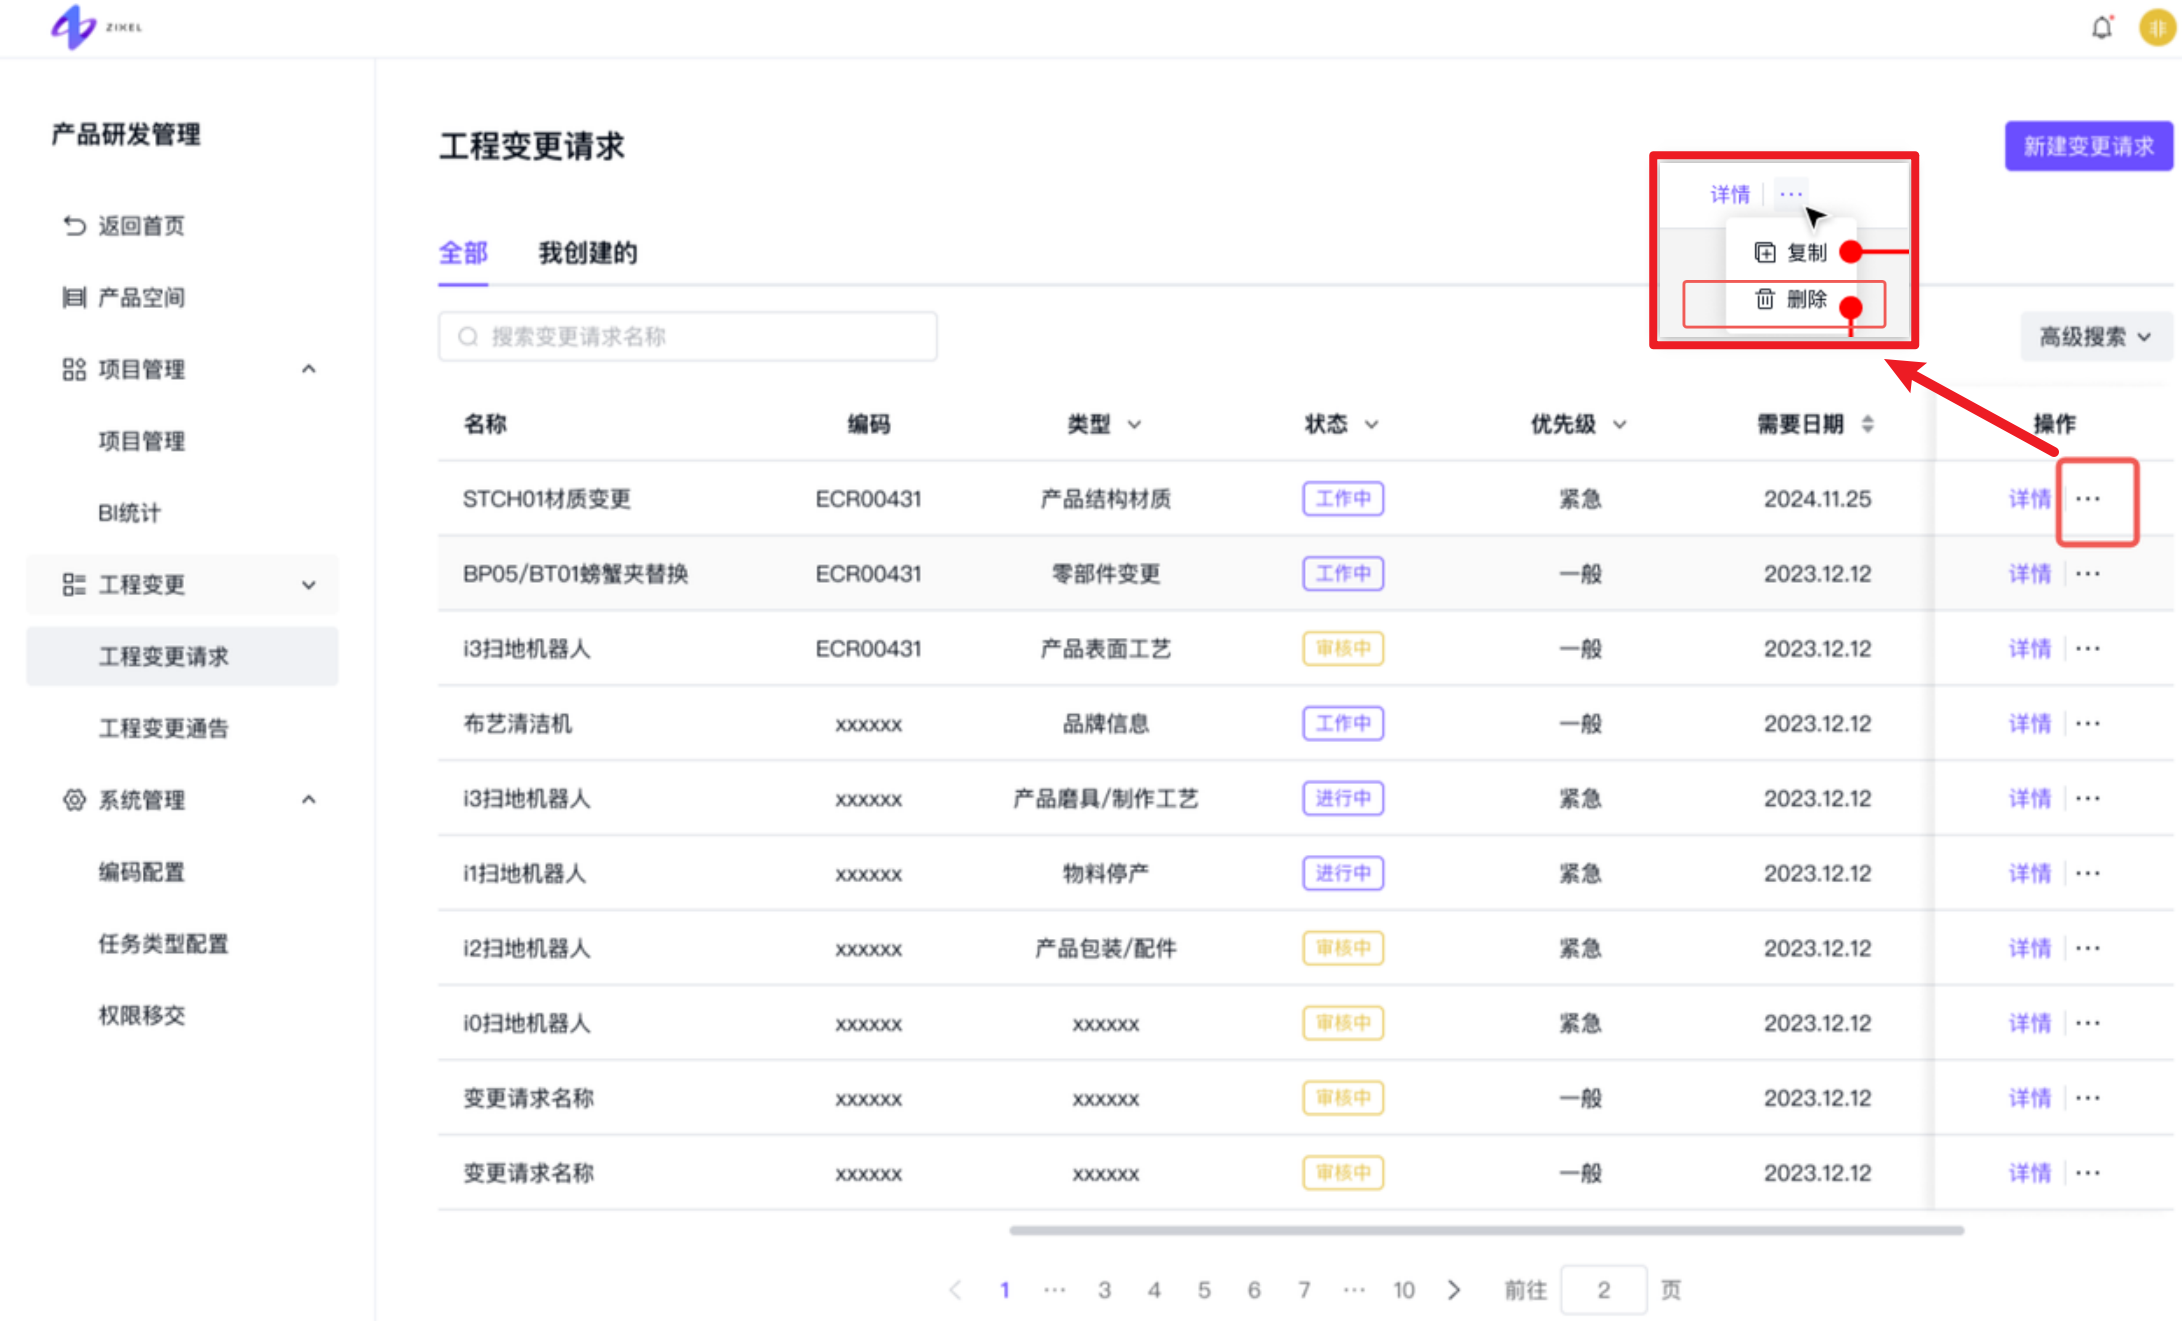Click the 品牌信息 type cell
2182x1321 pixels.
pyautogui.click(x=1105, y=723)
